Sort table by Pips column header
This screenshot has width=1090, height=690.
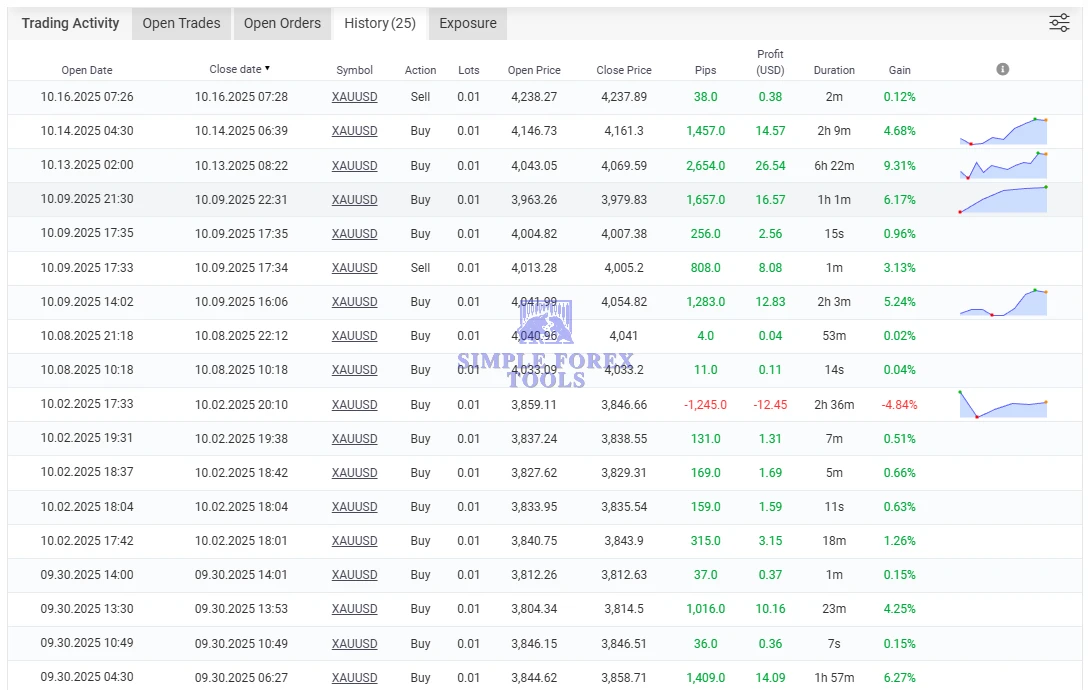[x=705, y=70]
